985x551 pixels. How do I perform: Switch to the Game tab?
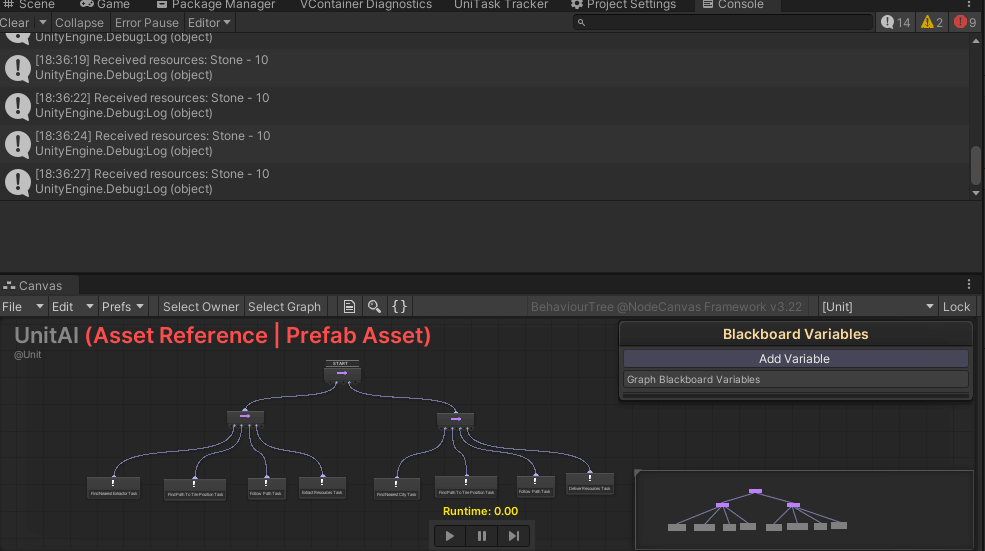pos(105,5)
